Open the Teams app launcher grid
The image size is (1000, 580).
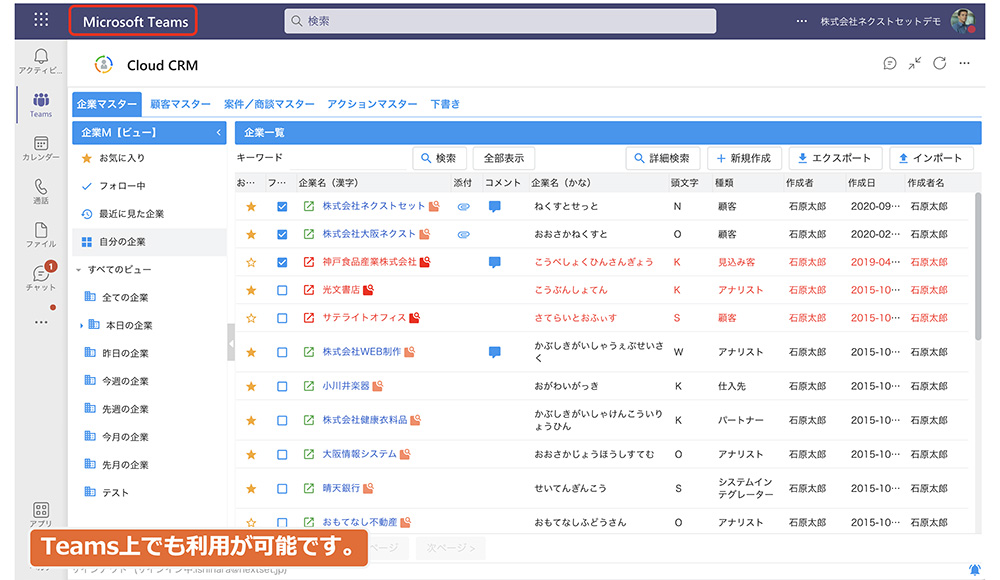click(41, 20)
